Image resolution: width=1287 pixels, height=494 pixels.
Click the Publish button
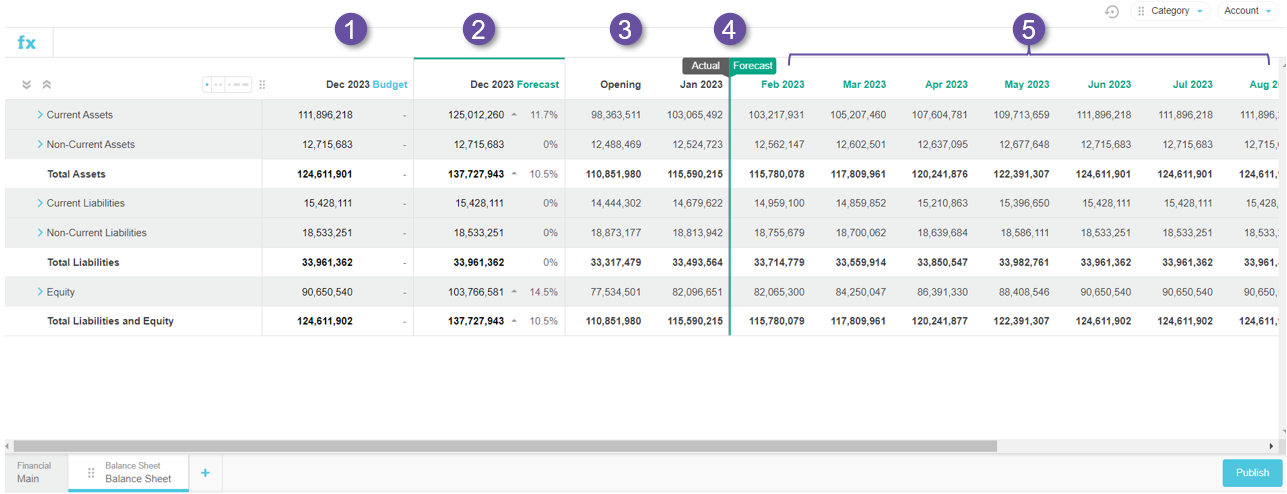(1252, 473)
